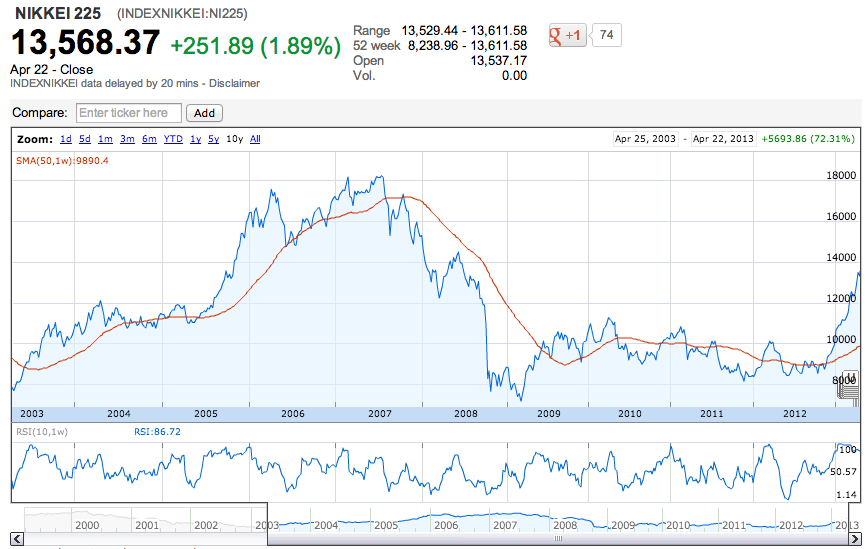This screenshot has width=865, height=549.
Task: Click the overview strip at year 2000
Action: 87,525
